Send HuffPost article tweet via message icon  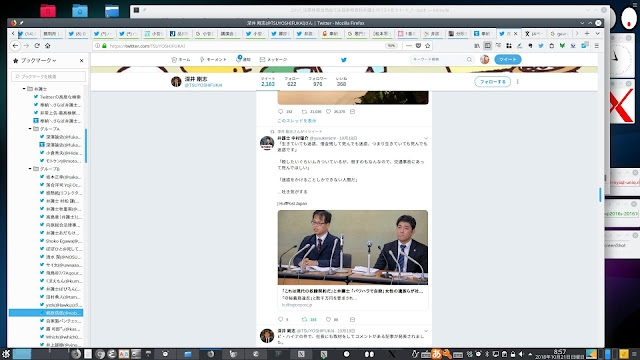(x=352, y=320)
